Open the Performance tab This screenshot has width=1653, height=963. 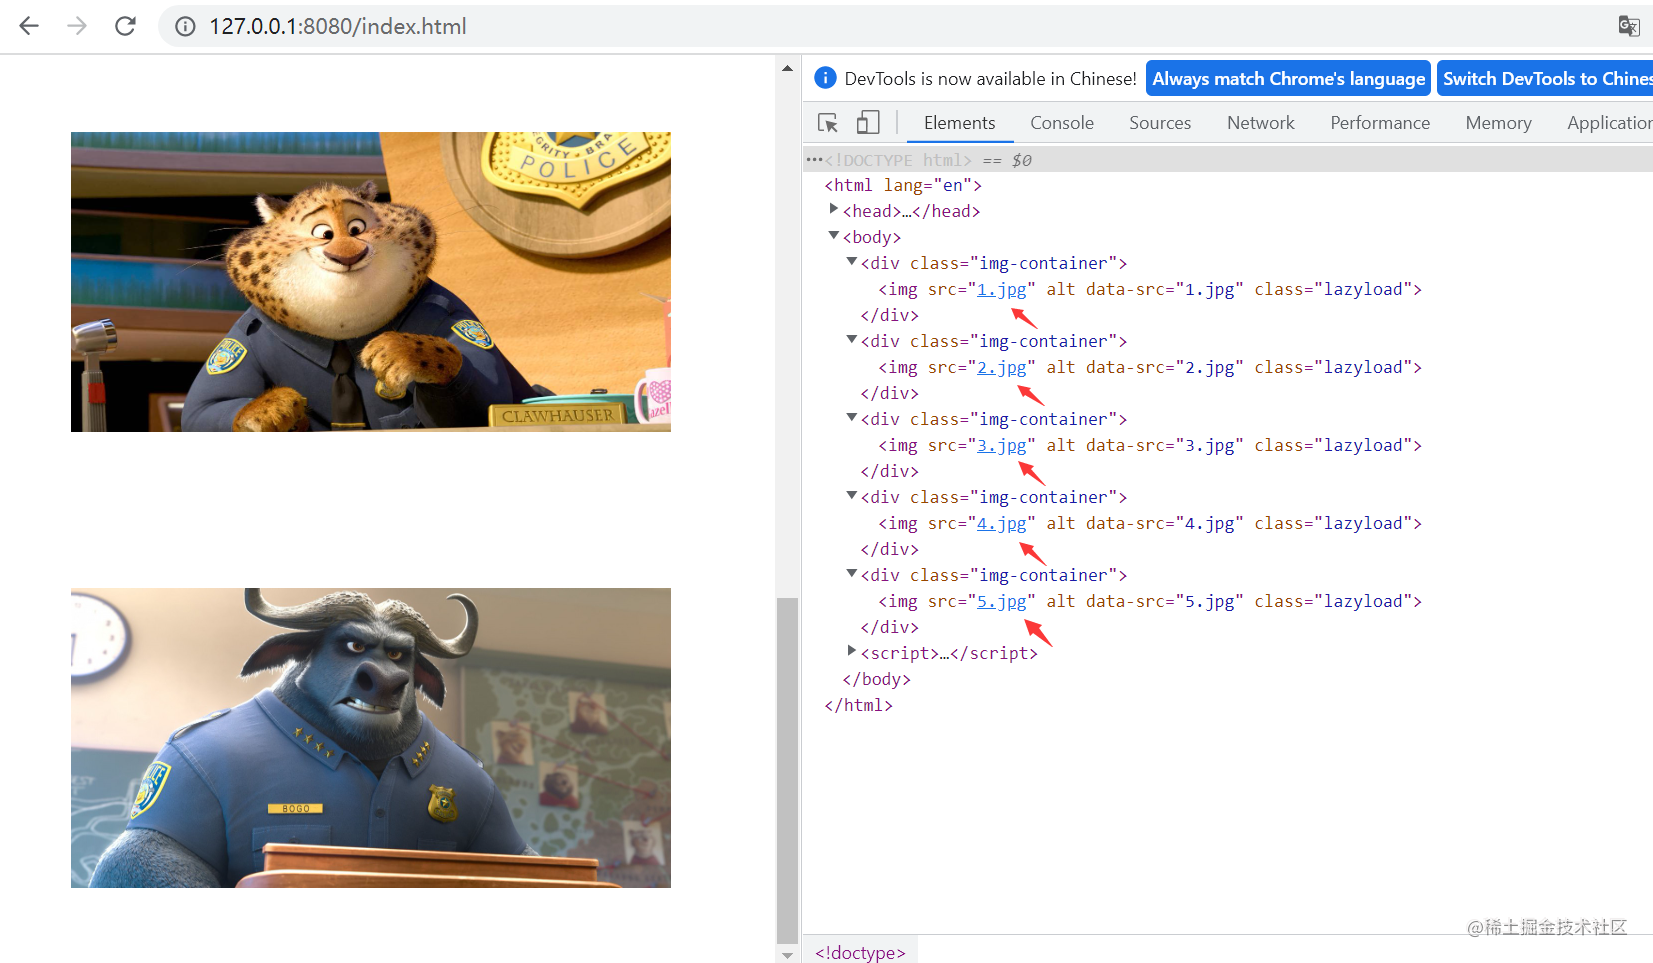click(1380, 123)
